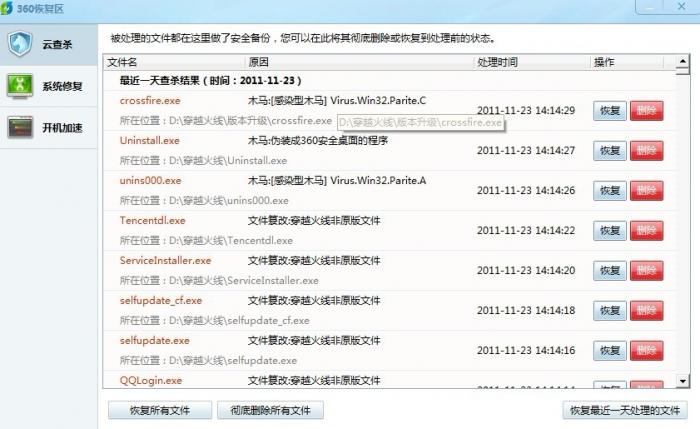Viewport: 700px width, 429px height.
Task: Click the 木马:伪装成360安全桌面的程序 reason text
Action: click(318, 141)
